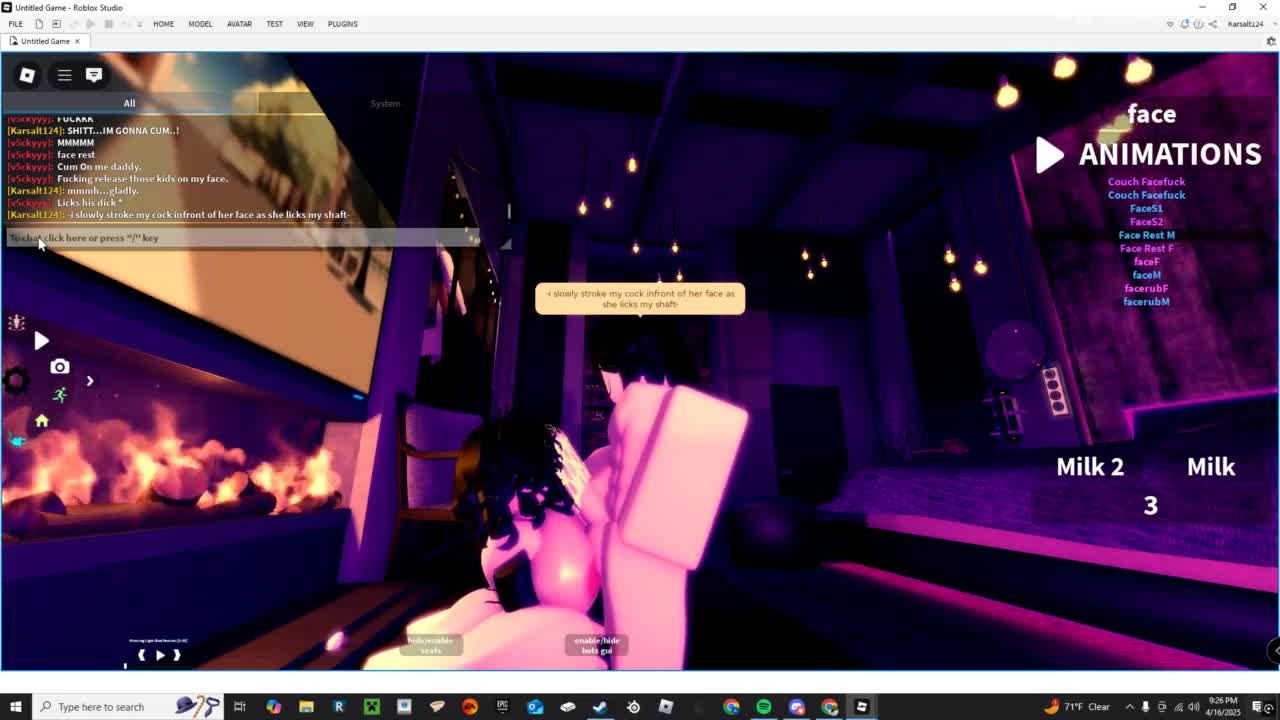The height and width of the screenshot is (720, 1280).
Task: Toggle the chat window with the speech-bubble icon
Action: 94,75
